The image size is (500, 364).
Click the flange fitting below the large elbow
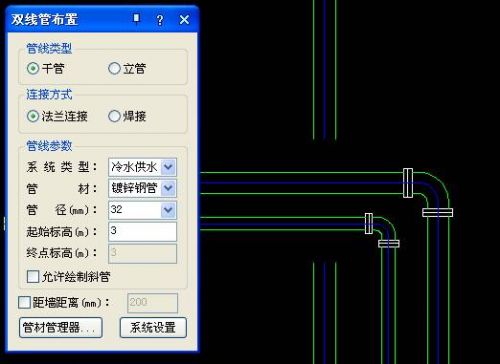point(438,213)
